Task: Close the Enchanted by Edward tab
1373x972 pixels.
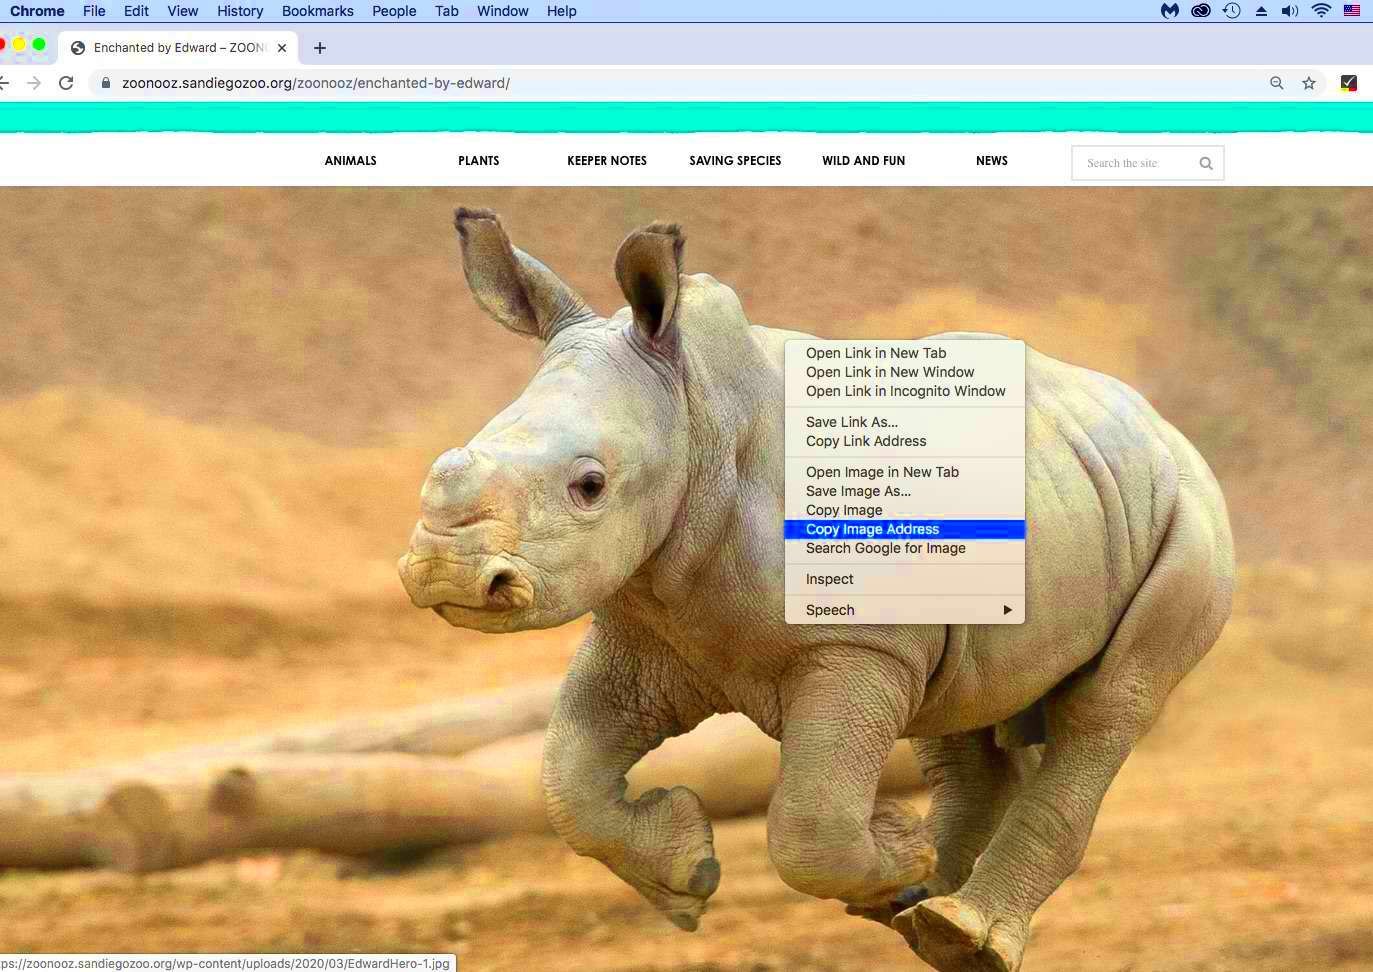Action: click(282, 48)
